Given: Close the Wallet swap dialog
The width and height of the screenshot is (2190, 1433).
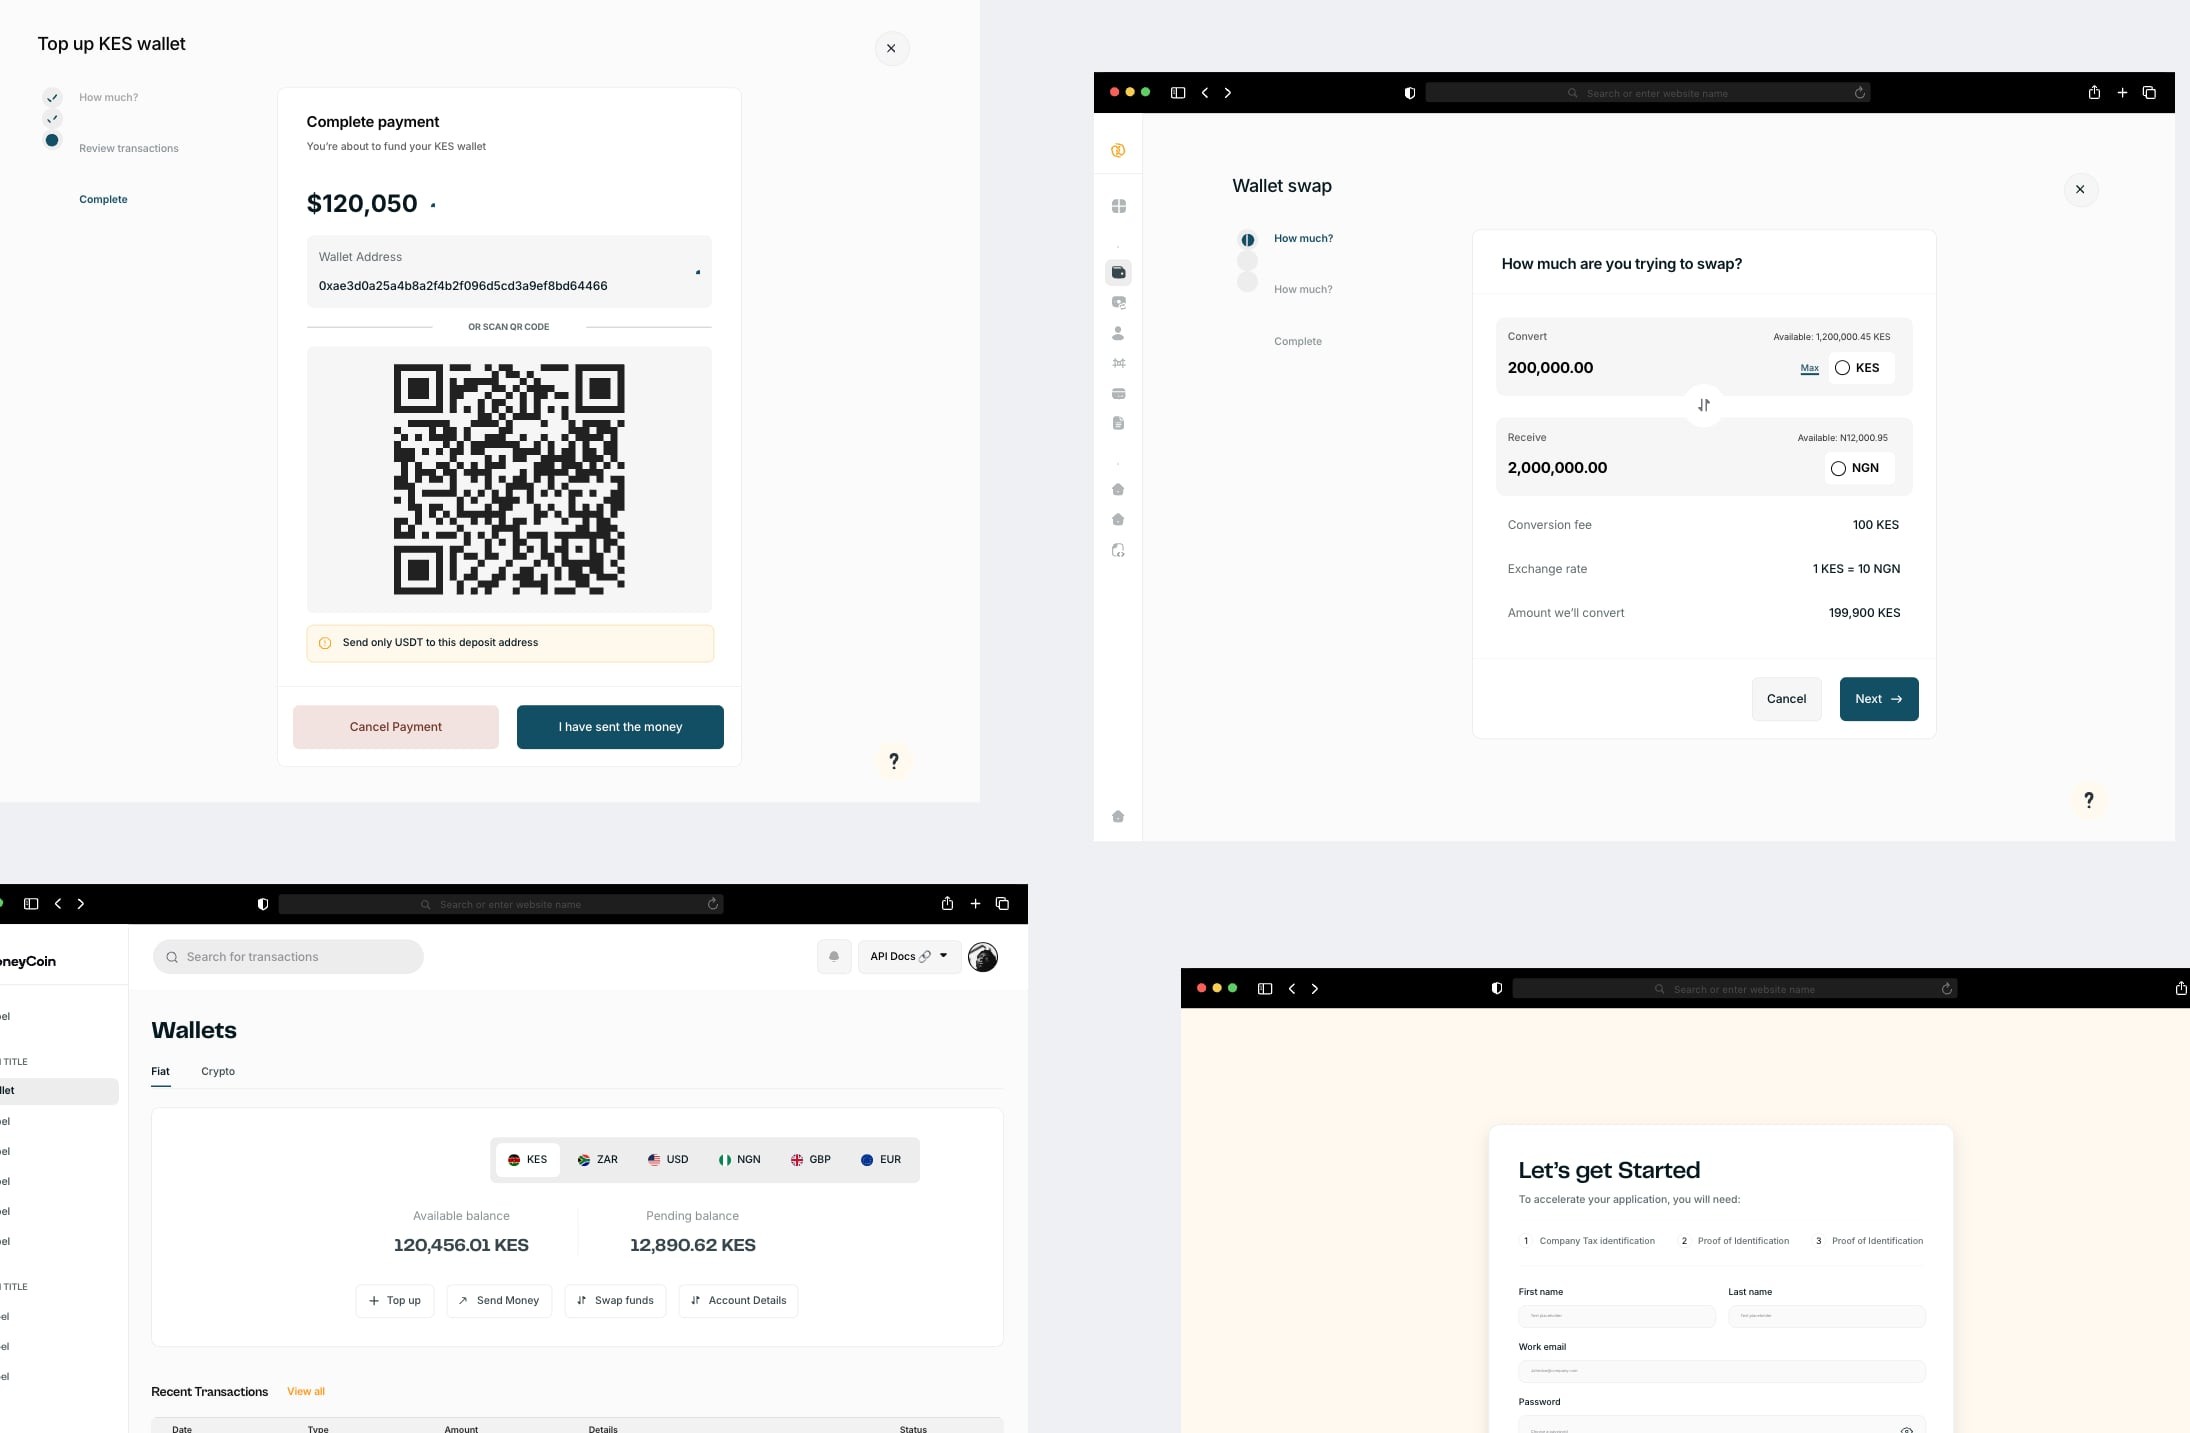Looking at the screenshot, I should 2080,189.
